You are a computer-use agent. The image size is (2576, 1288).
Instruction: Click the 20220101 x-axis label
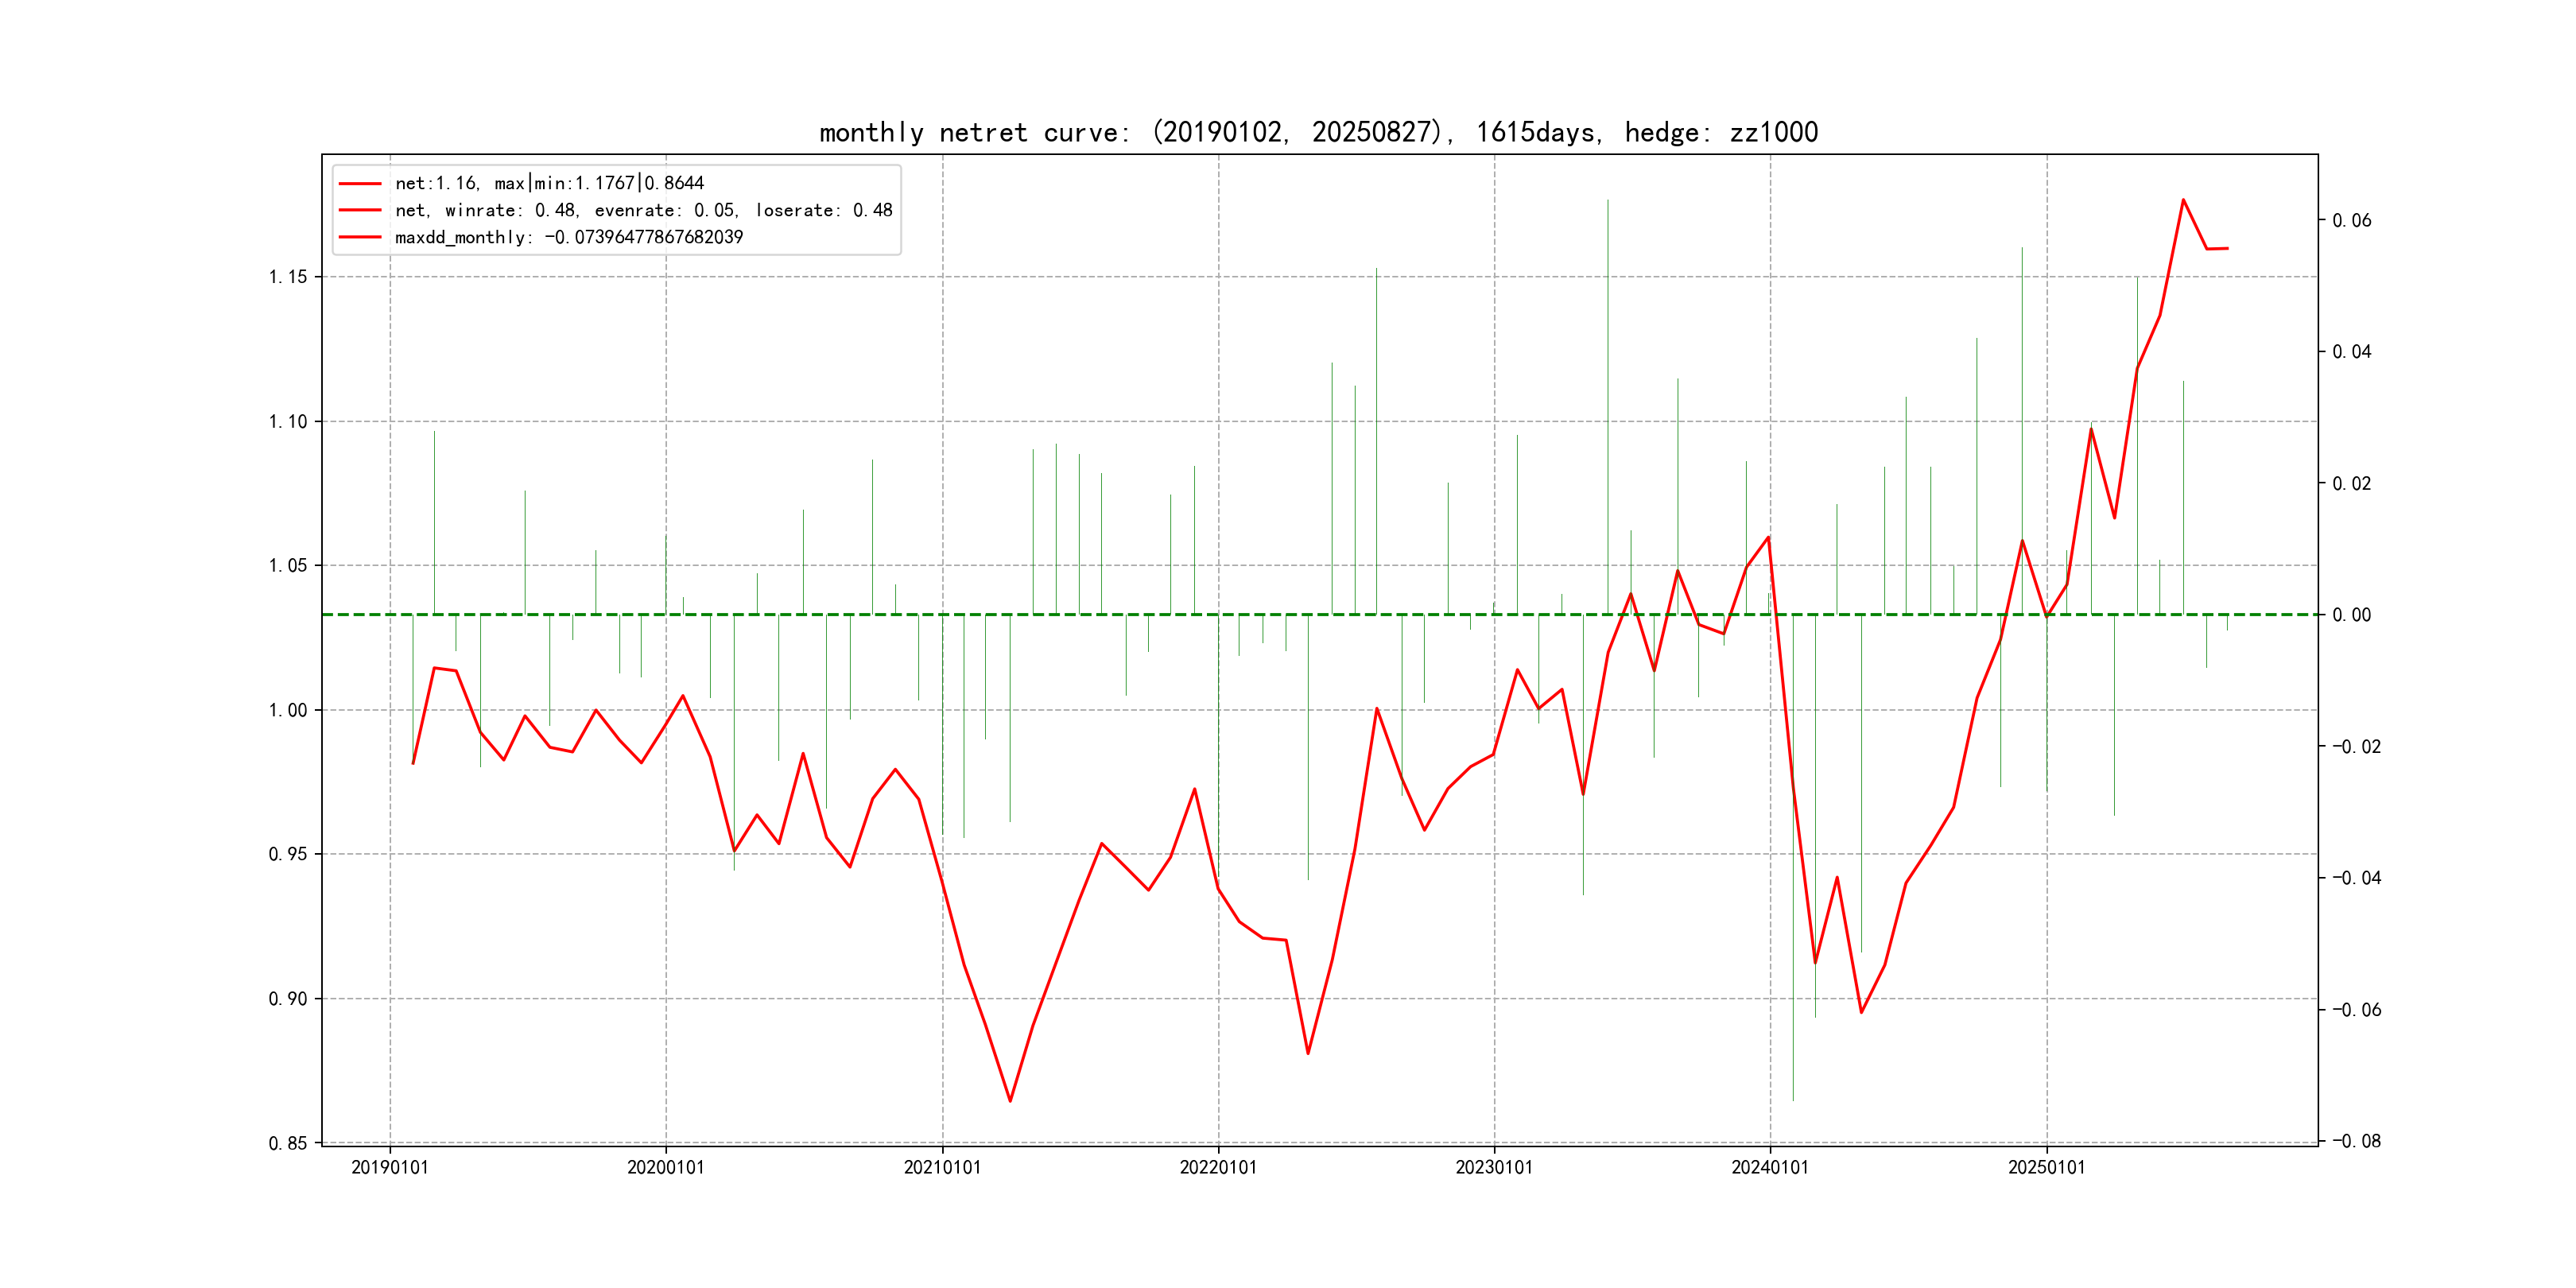1218,1167
